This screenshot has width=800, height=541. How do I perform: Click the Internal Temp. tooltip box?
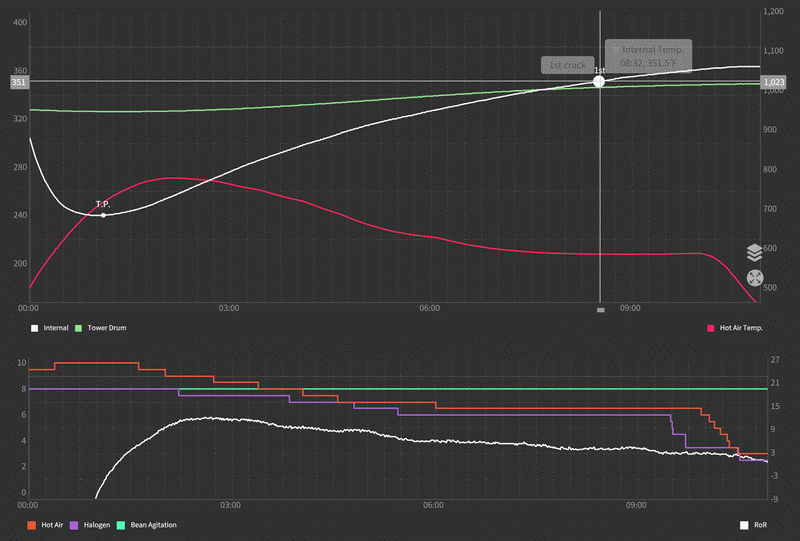click(648, 56)
